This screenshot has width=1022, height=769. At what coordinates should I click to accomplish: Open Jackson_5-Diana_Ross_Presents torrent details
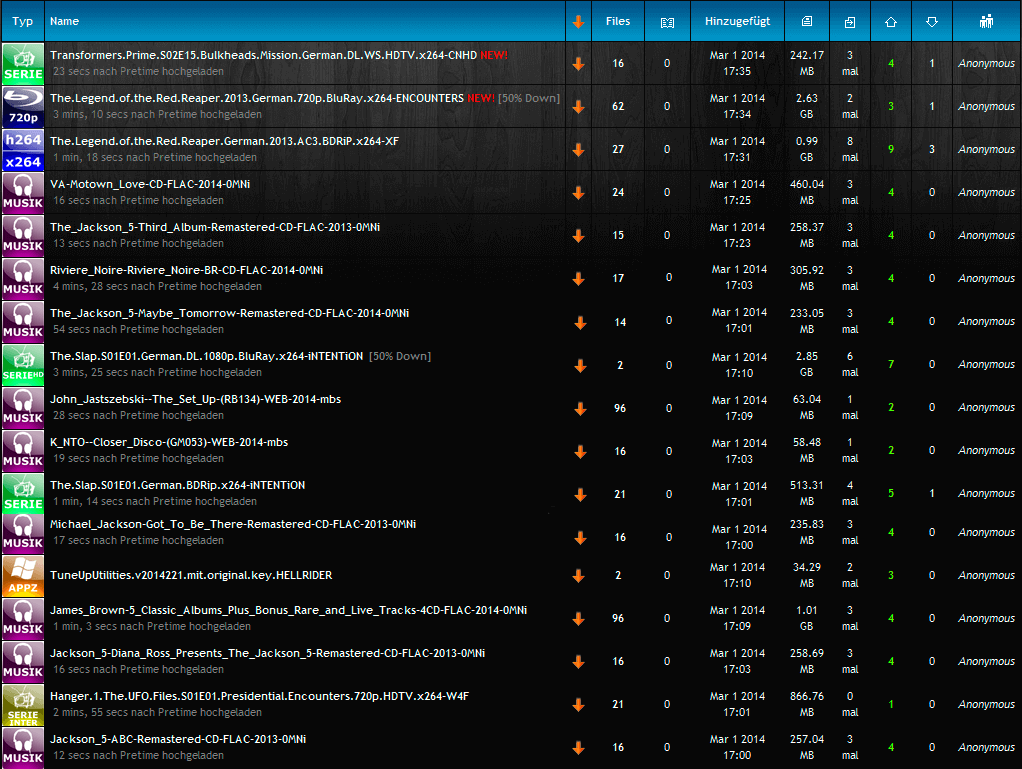click(x=267, y=654)
